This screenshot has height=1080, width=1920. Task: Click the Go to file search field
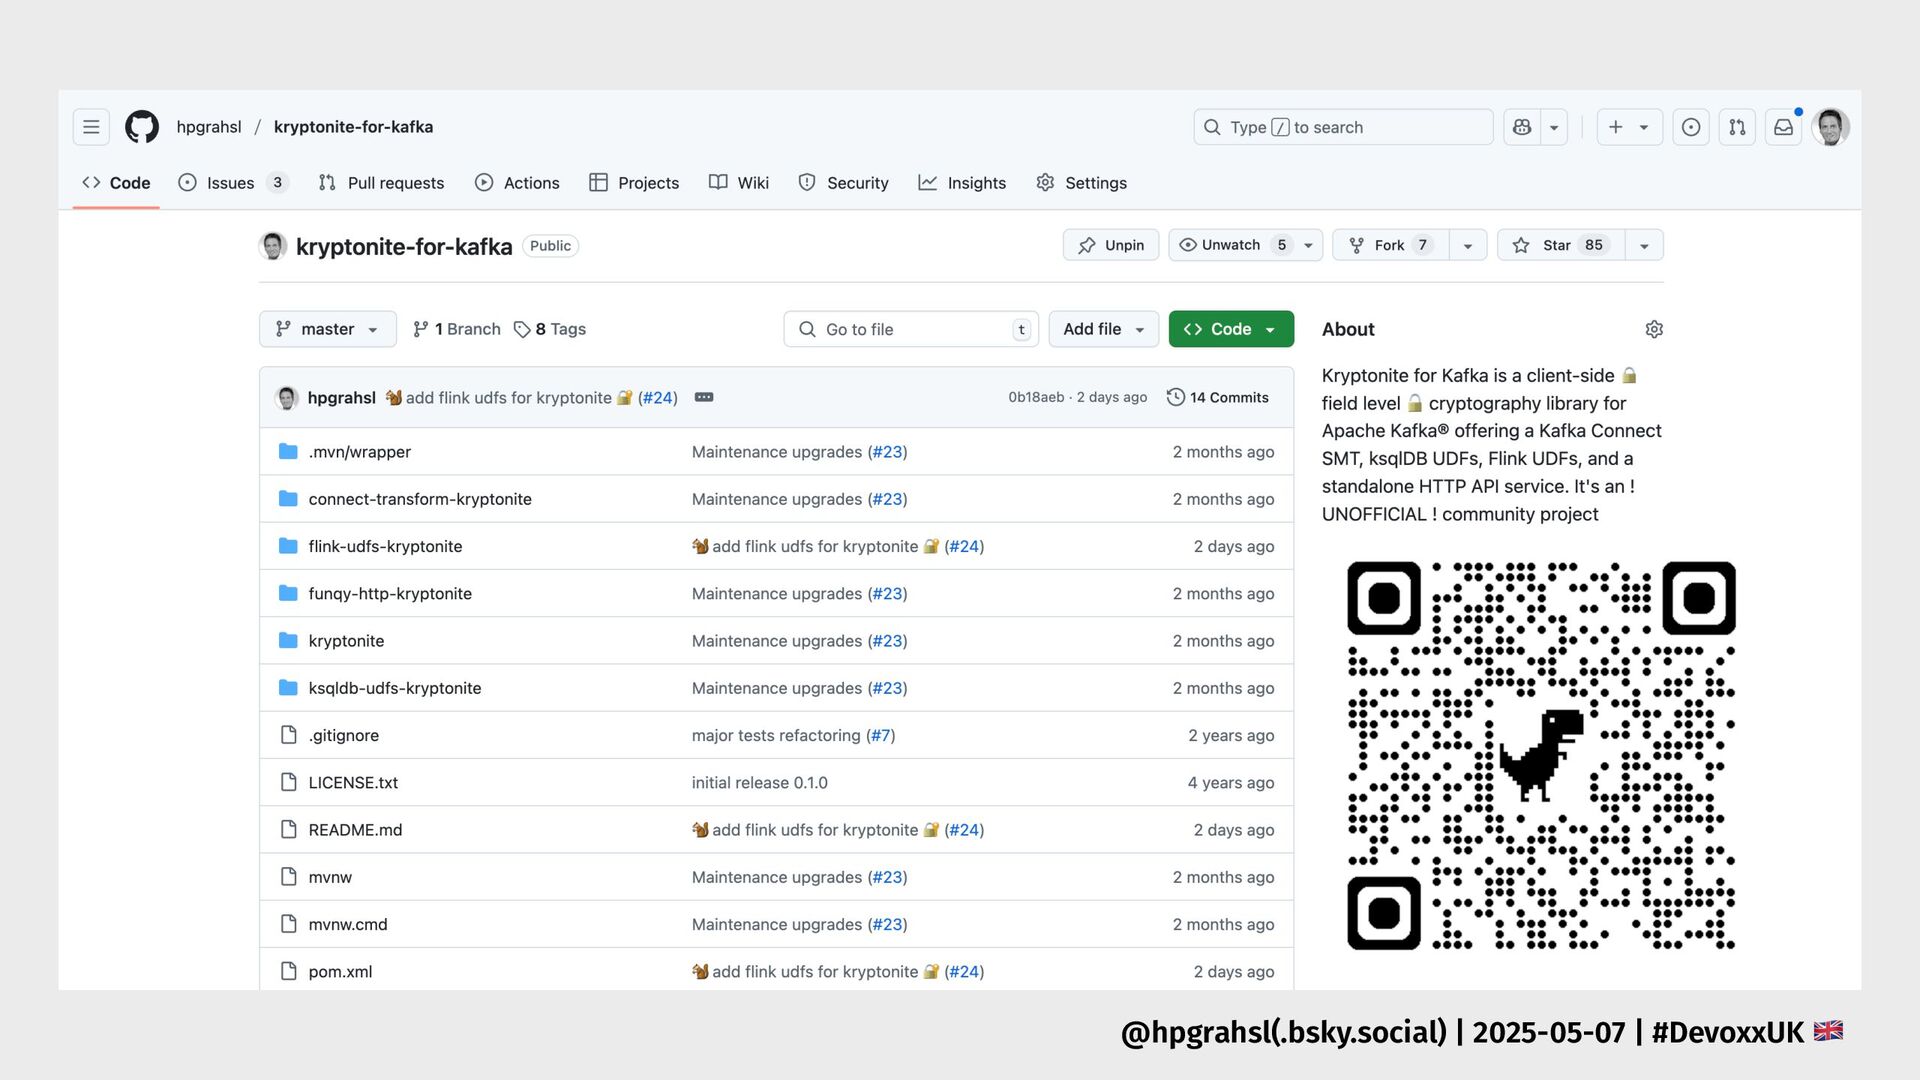(910, 329)
